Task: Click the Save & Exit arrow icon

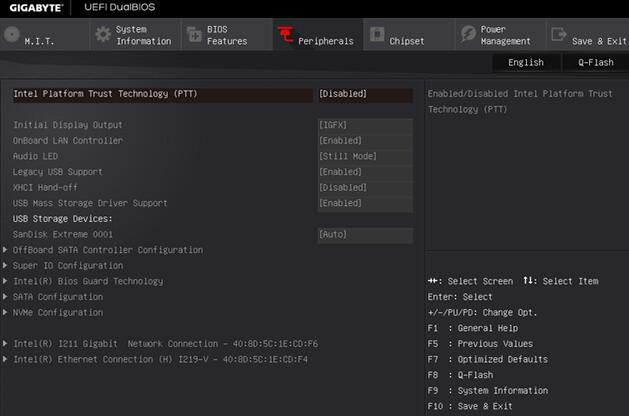Action: click(558, 35)
